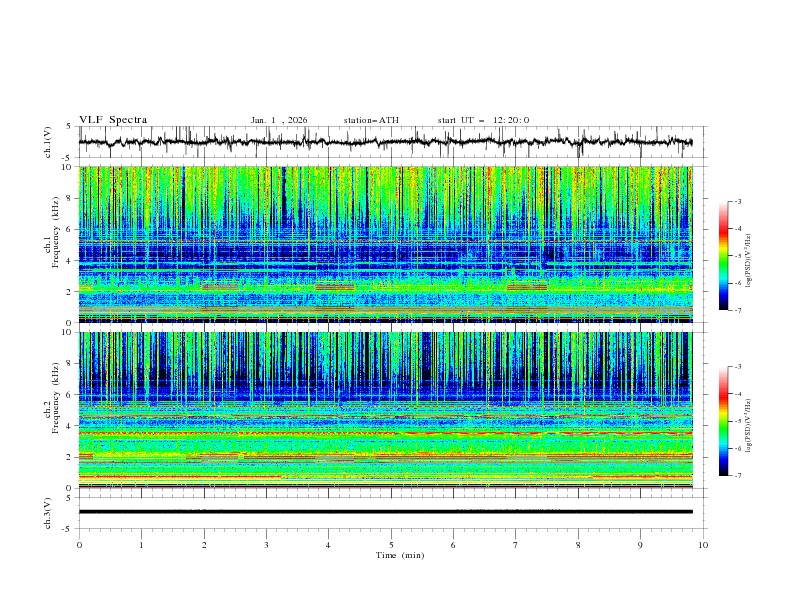792x612 pixels.
Task: Click the ch.1 frequency-axis tick "8"
Action: tap(70, 198)
